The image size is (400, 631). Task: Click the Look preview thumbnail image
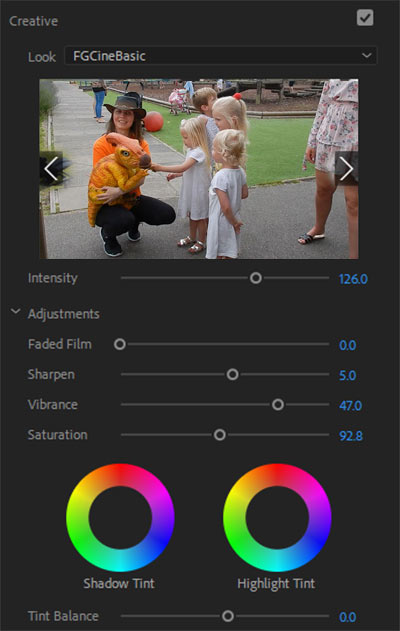click(x=199, y=169)
